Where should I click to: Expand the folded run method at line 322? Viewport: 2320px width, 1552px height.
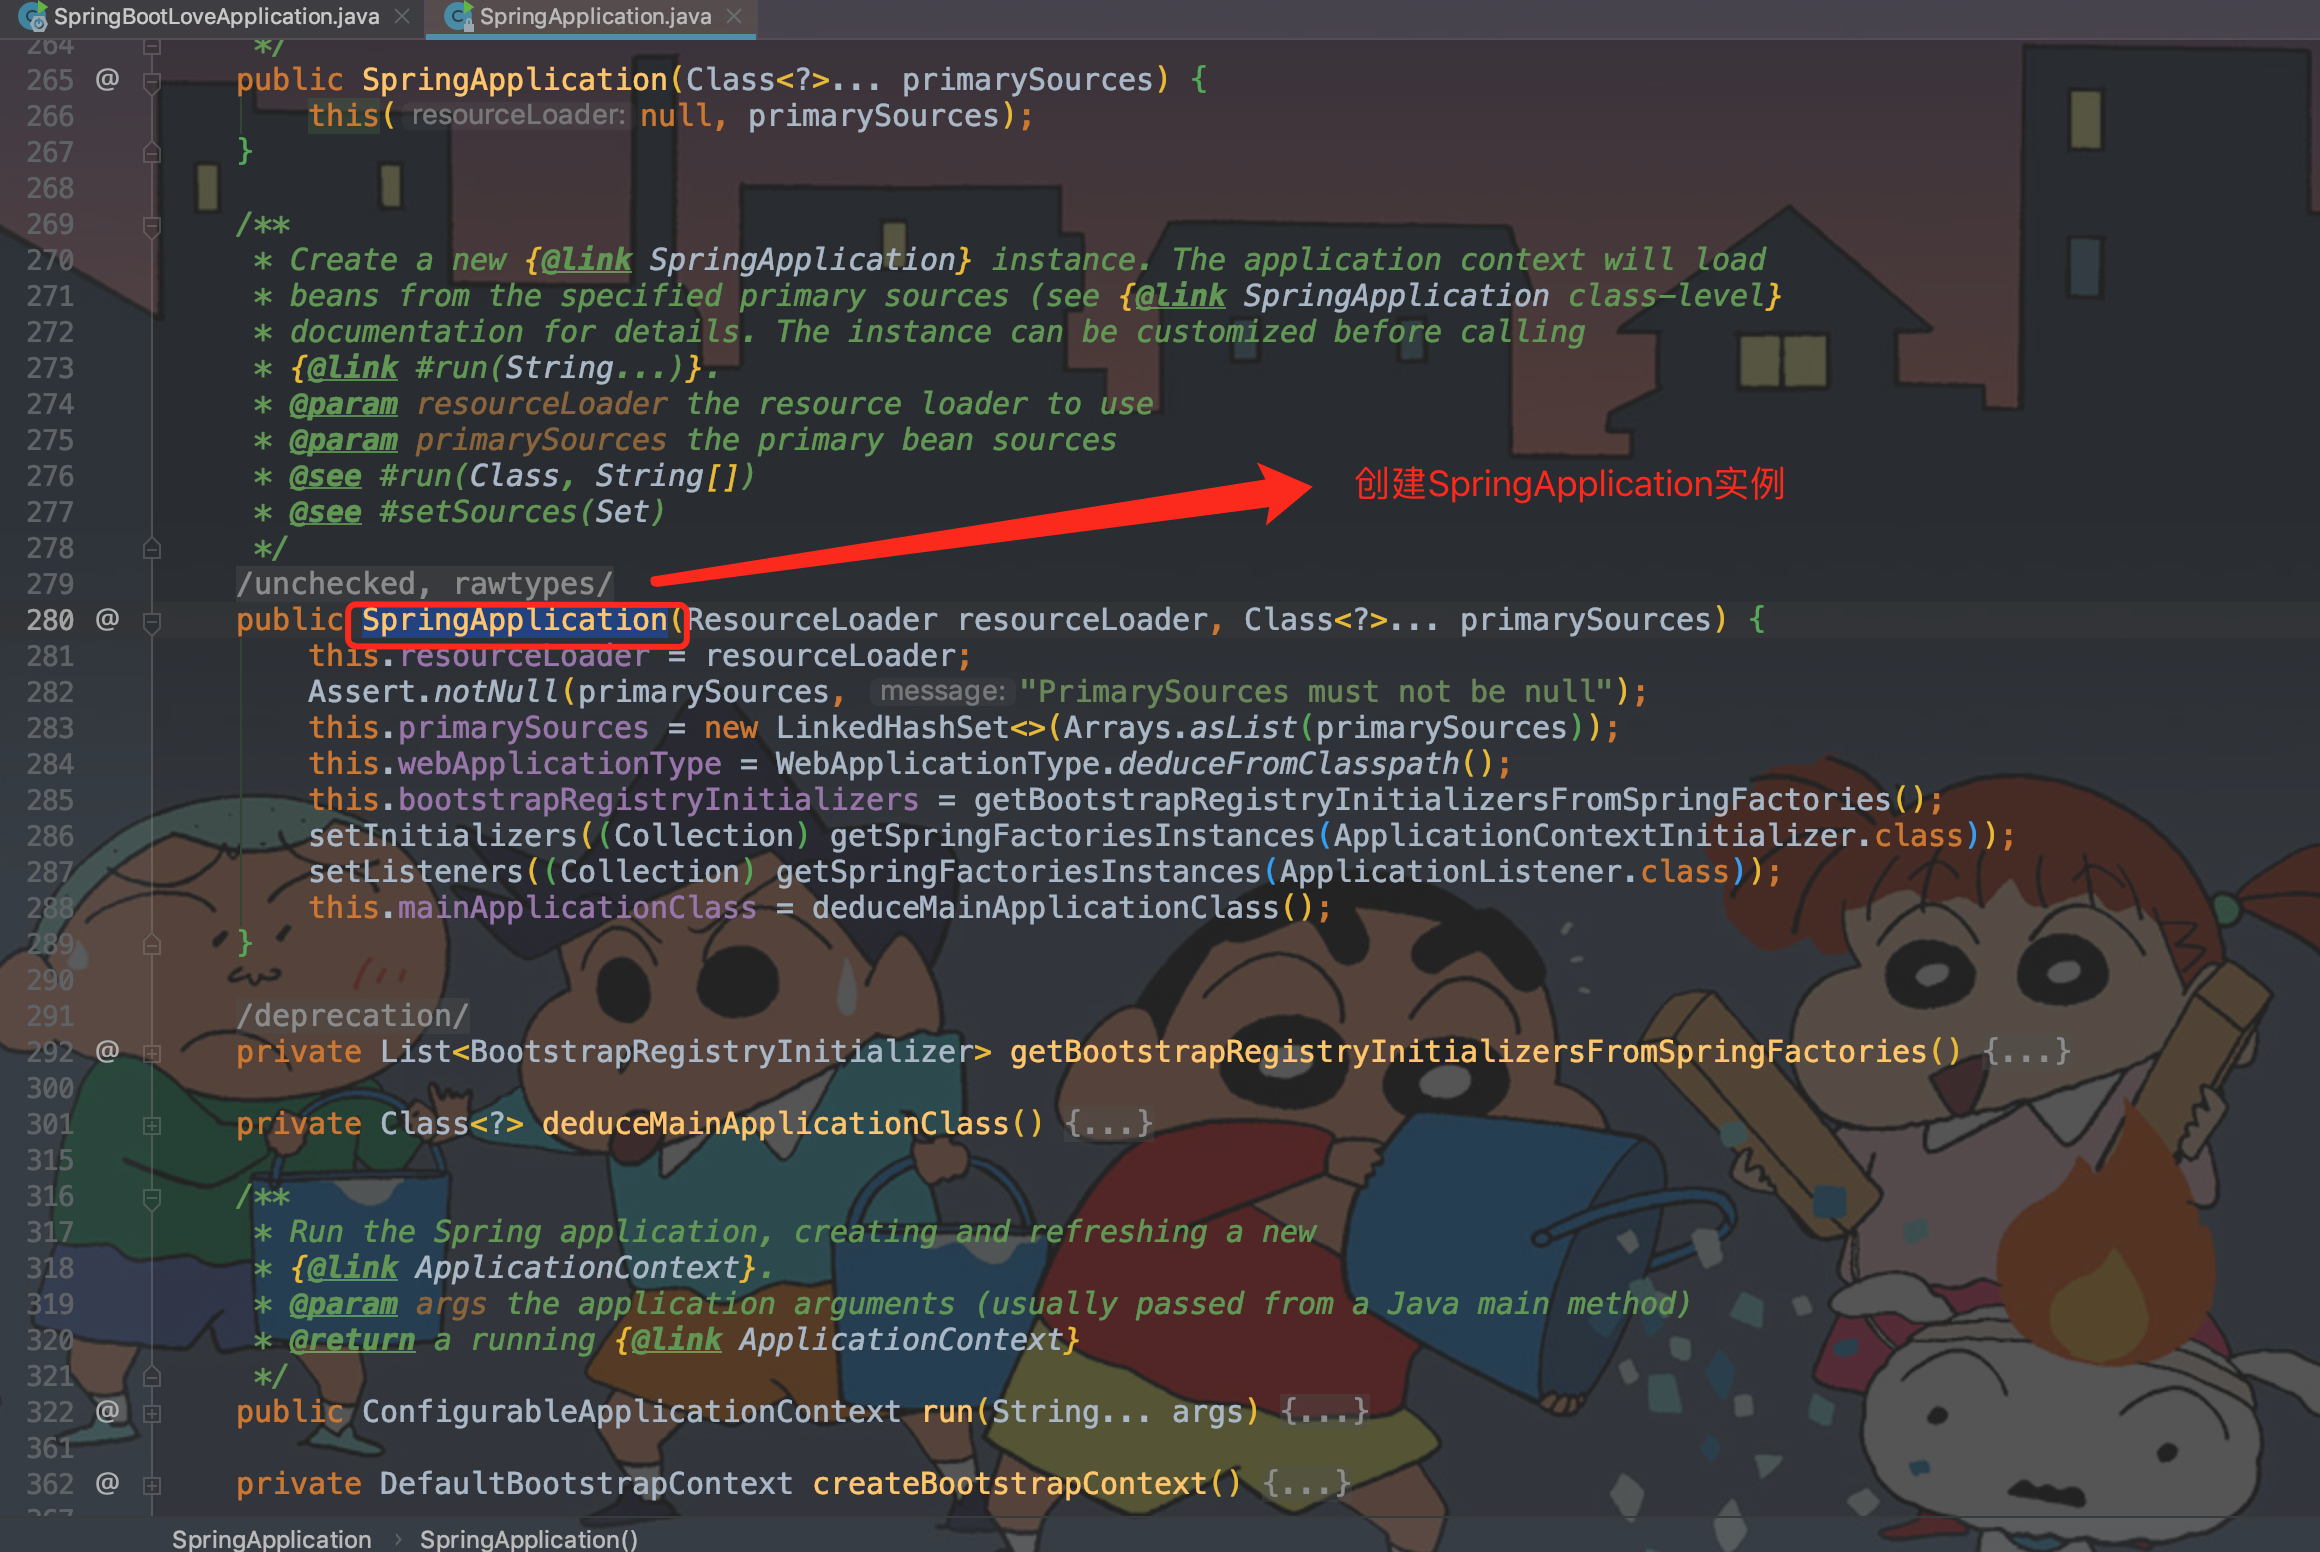click(x=152, y=1413)
